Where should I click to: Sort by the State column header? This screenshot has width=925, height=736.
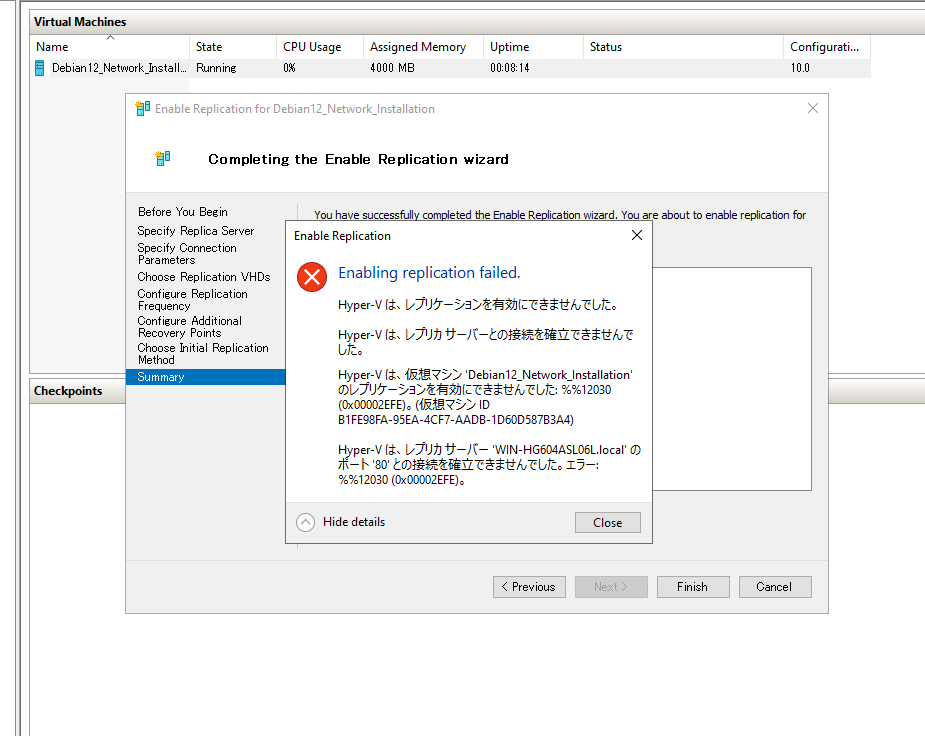click(x=232, y=47)
